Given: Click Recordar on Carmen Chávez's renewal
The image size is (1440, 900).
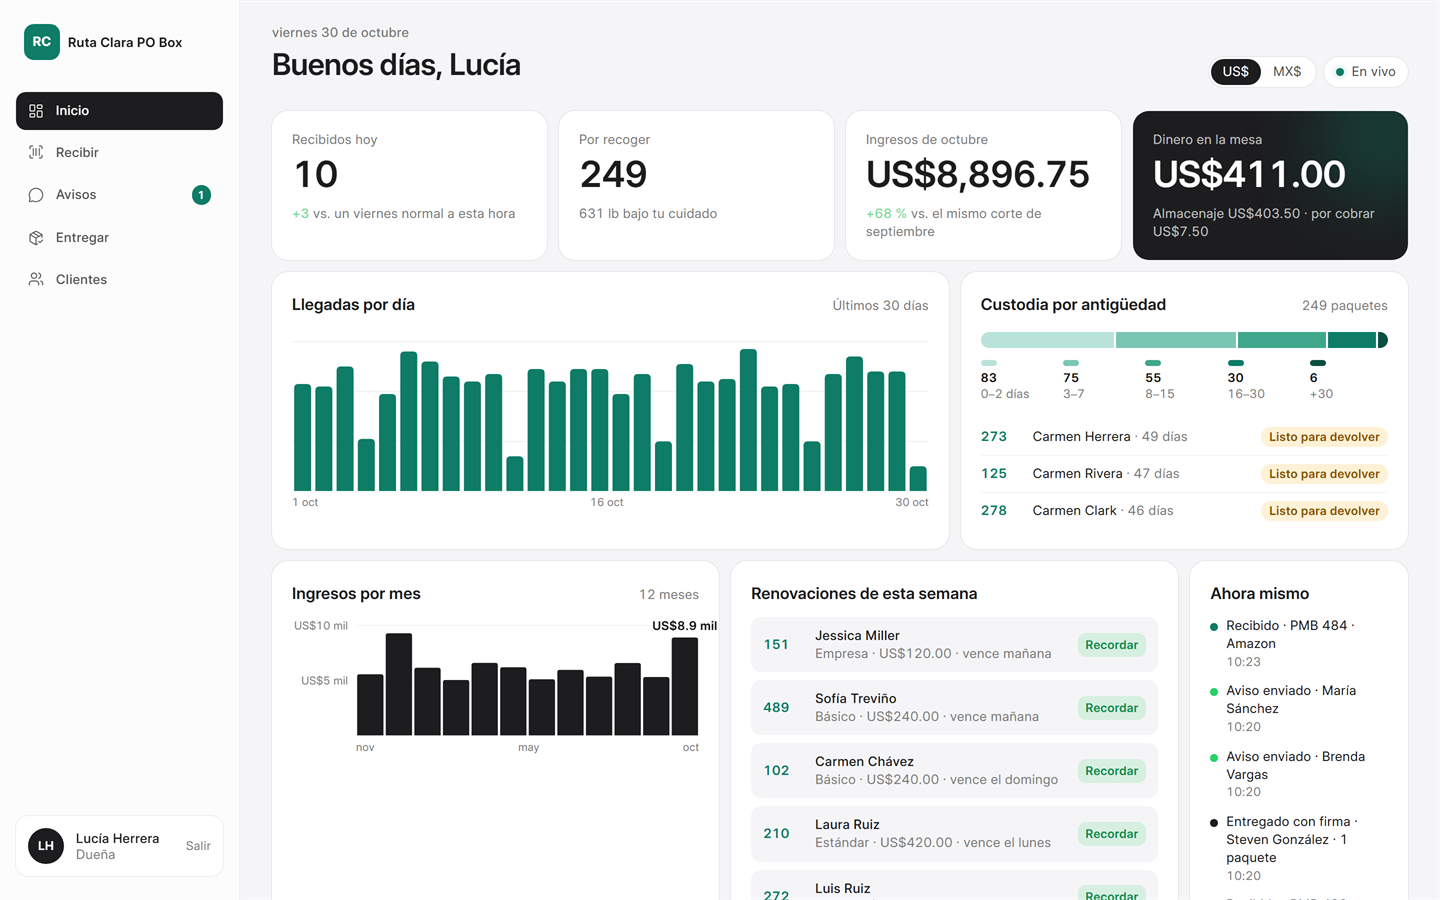Looking at the screenshot, I should tap(1112, 771).
